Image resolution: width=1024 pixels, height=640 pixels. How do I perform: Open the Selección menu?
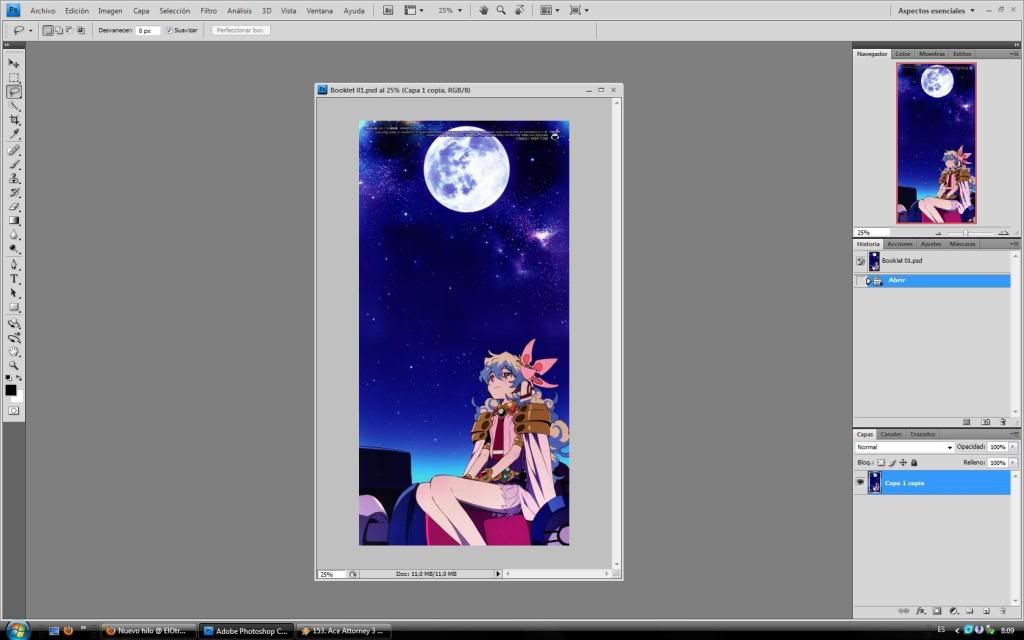[174, 10]
